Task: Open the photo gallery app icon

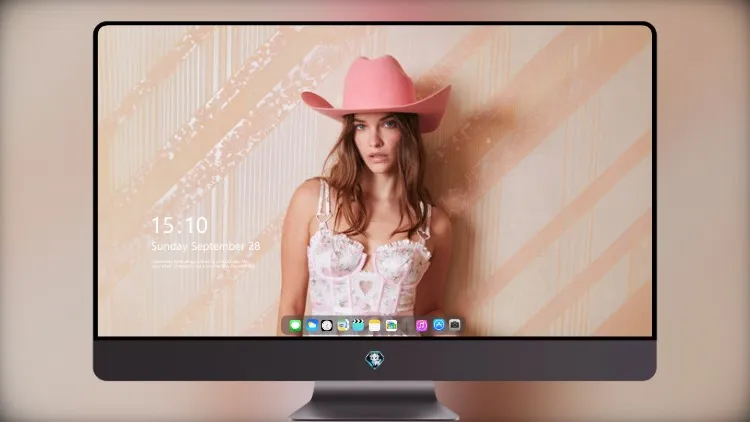Action: [391, 326]
